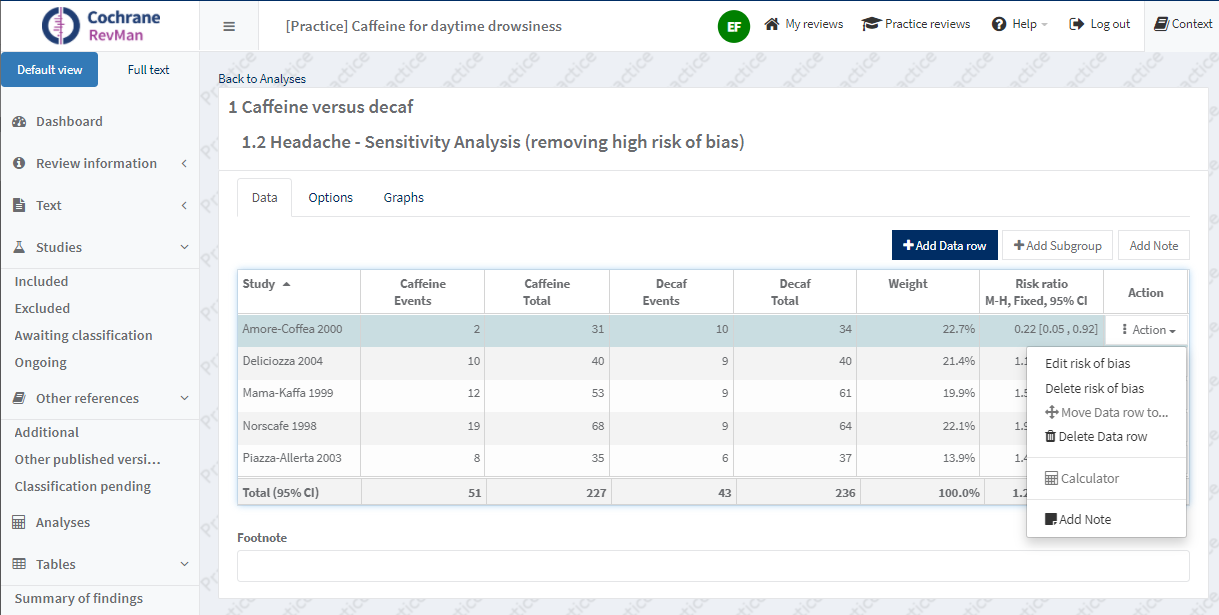Open Practice reviews
This screenshot has width=1219, height=615.
(x=916, y=24)
